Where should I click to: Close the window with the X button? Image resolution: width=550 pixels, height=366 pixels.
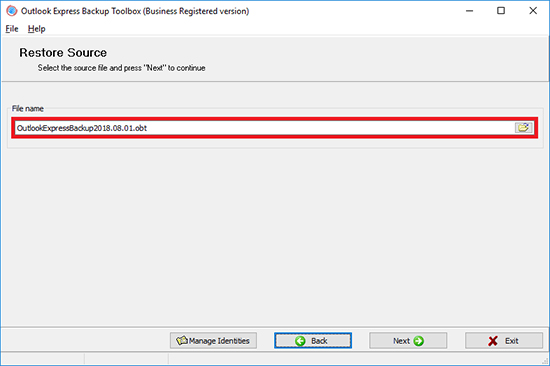[x=533, y=11]
